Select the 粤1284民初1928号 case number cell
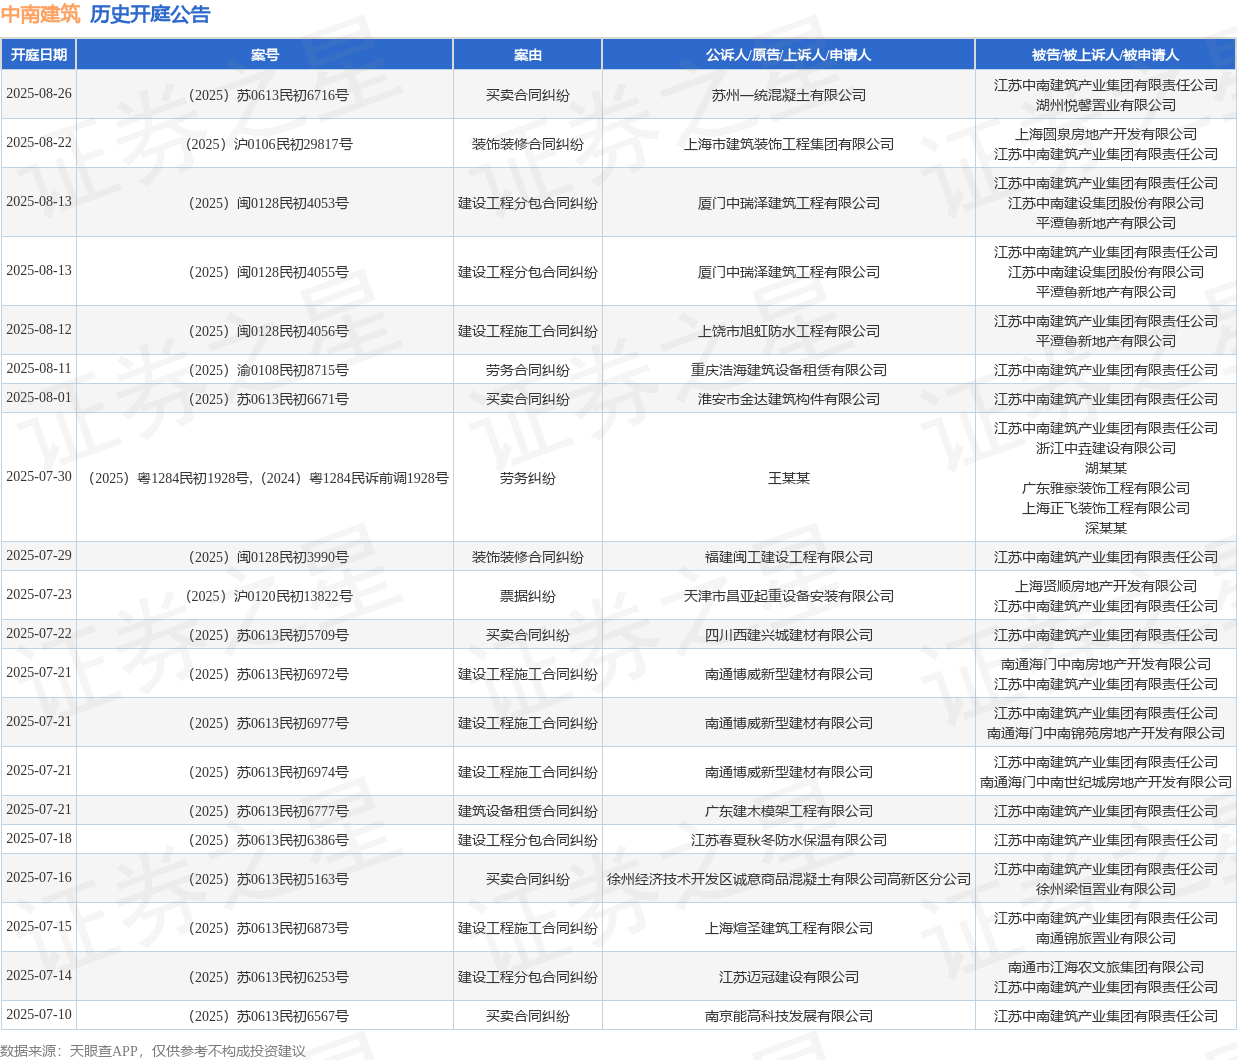This screenshot has width=1237, height=1060. coord(265,478)
